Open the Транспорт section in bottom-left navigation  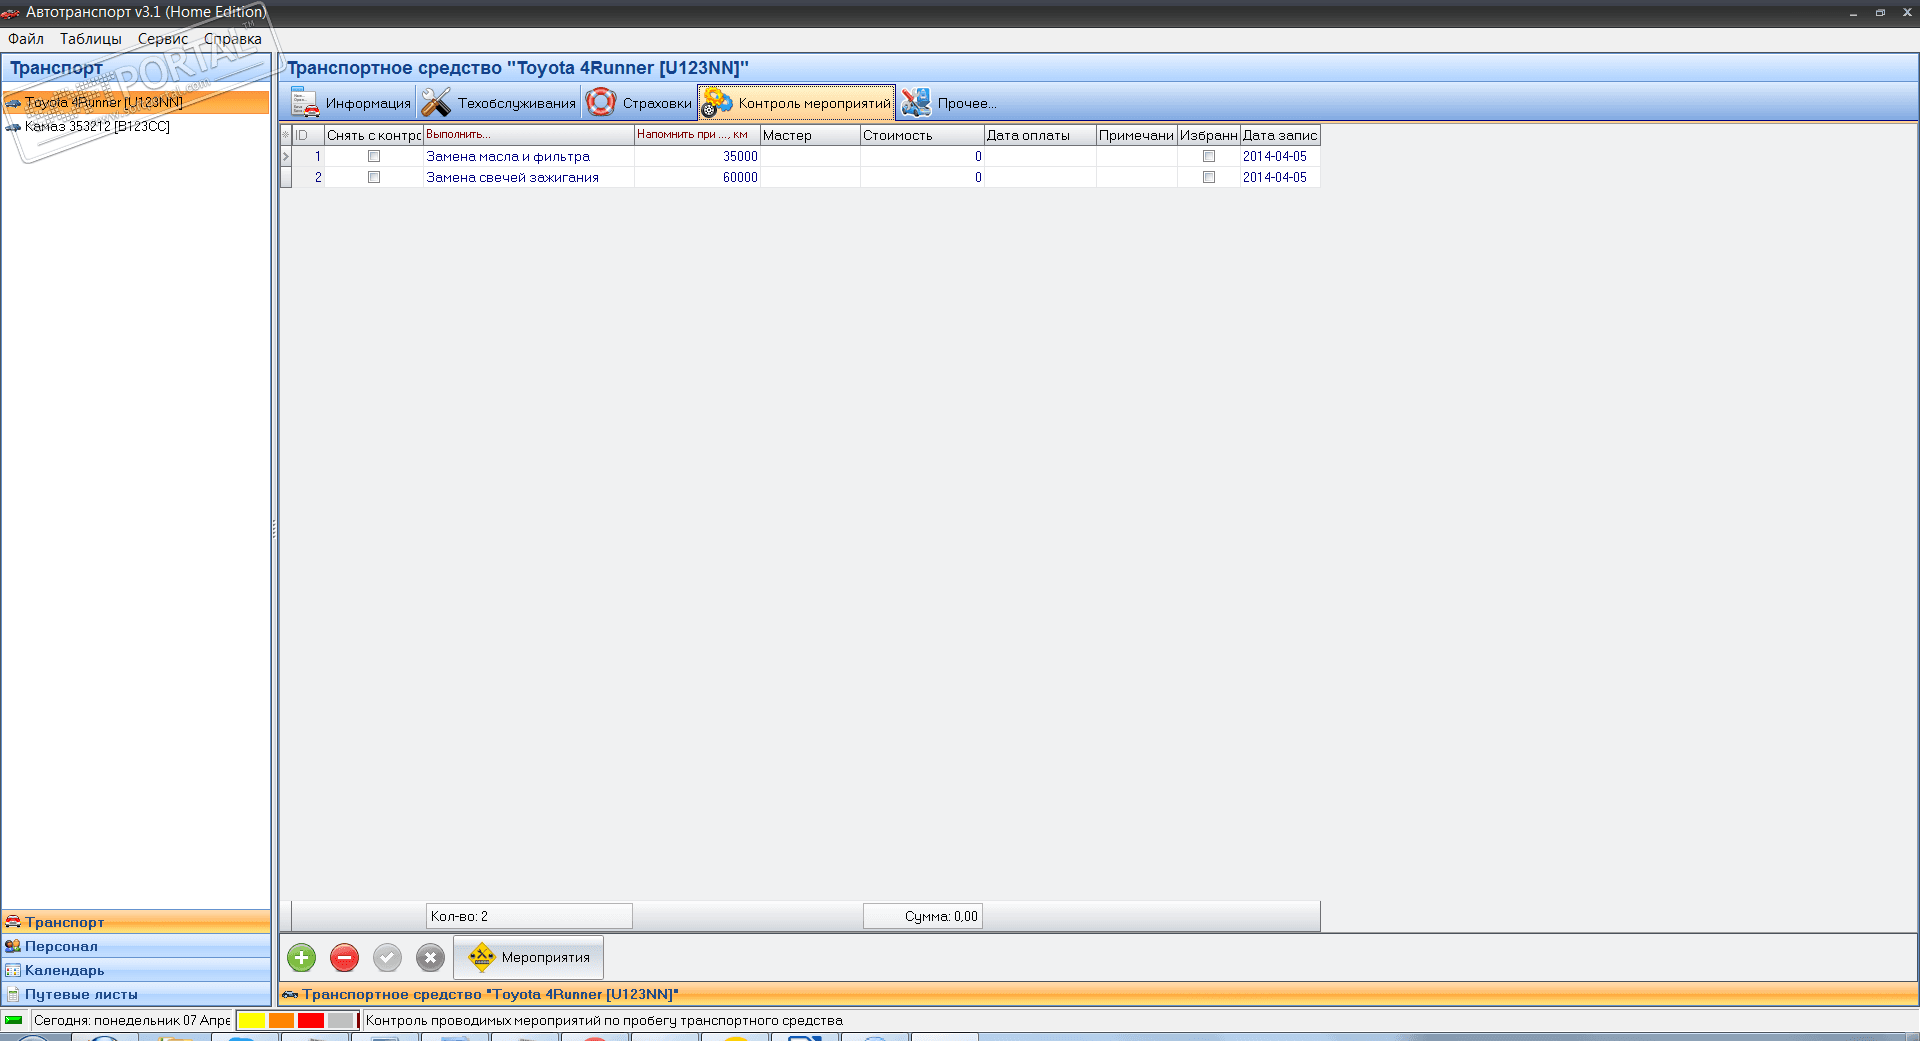[136, 922]
